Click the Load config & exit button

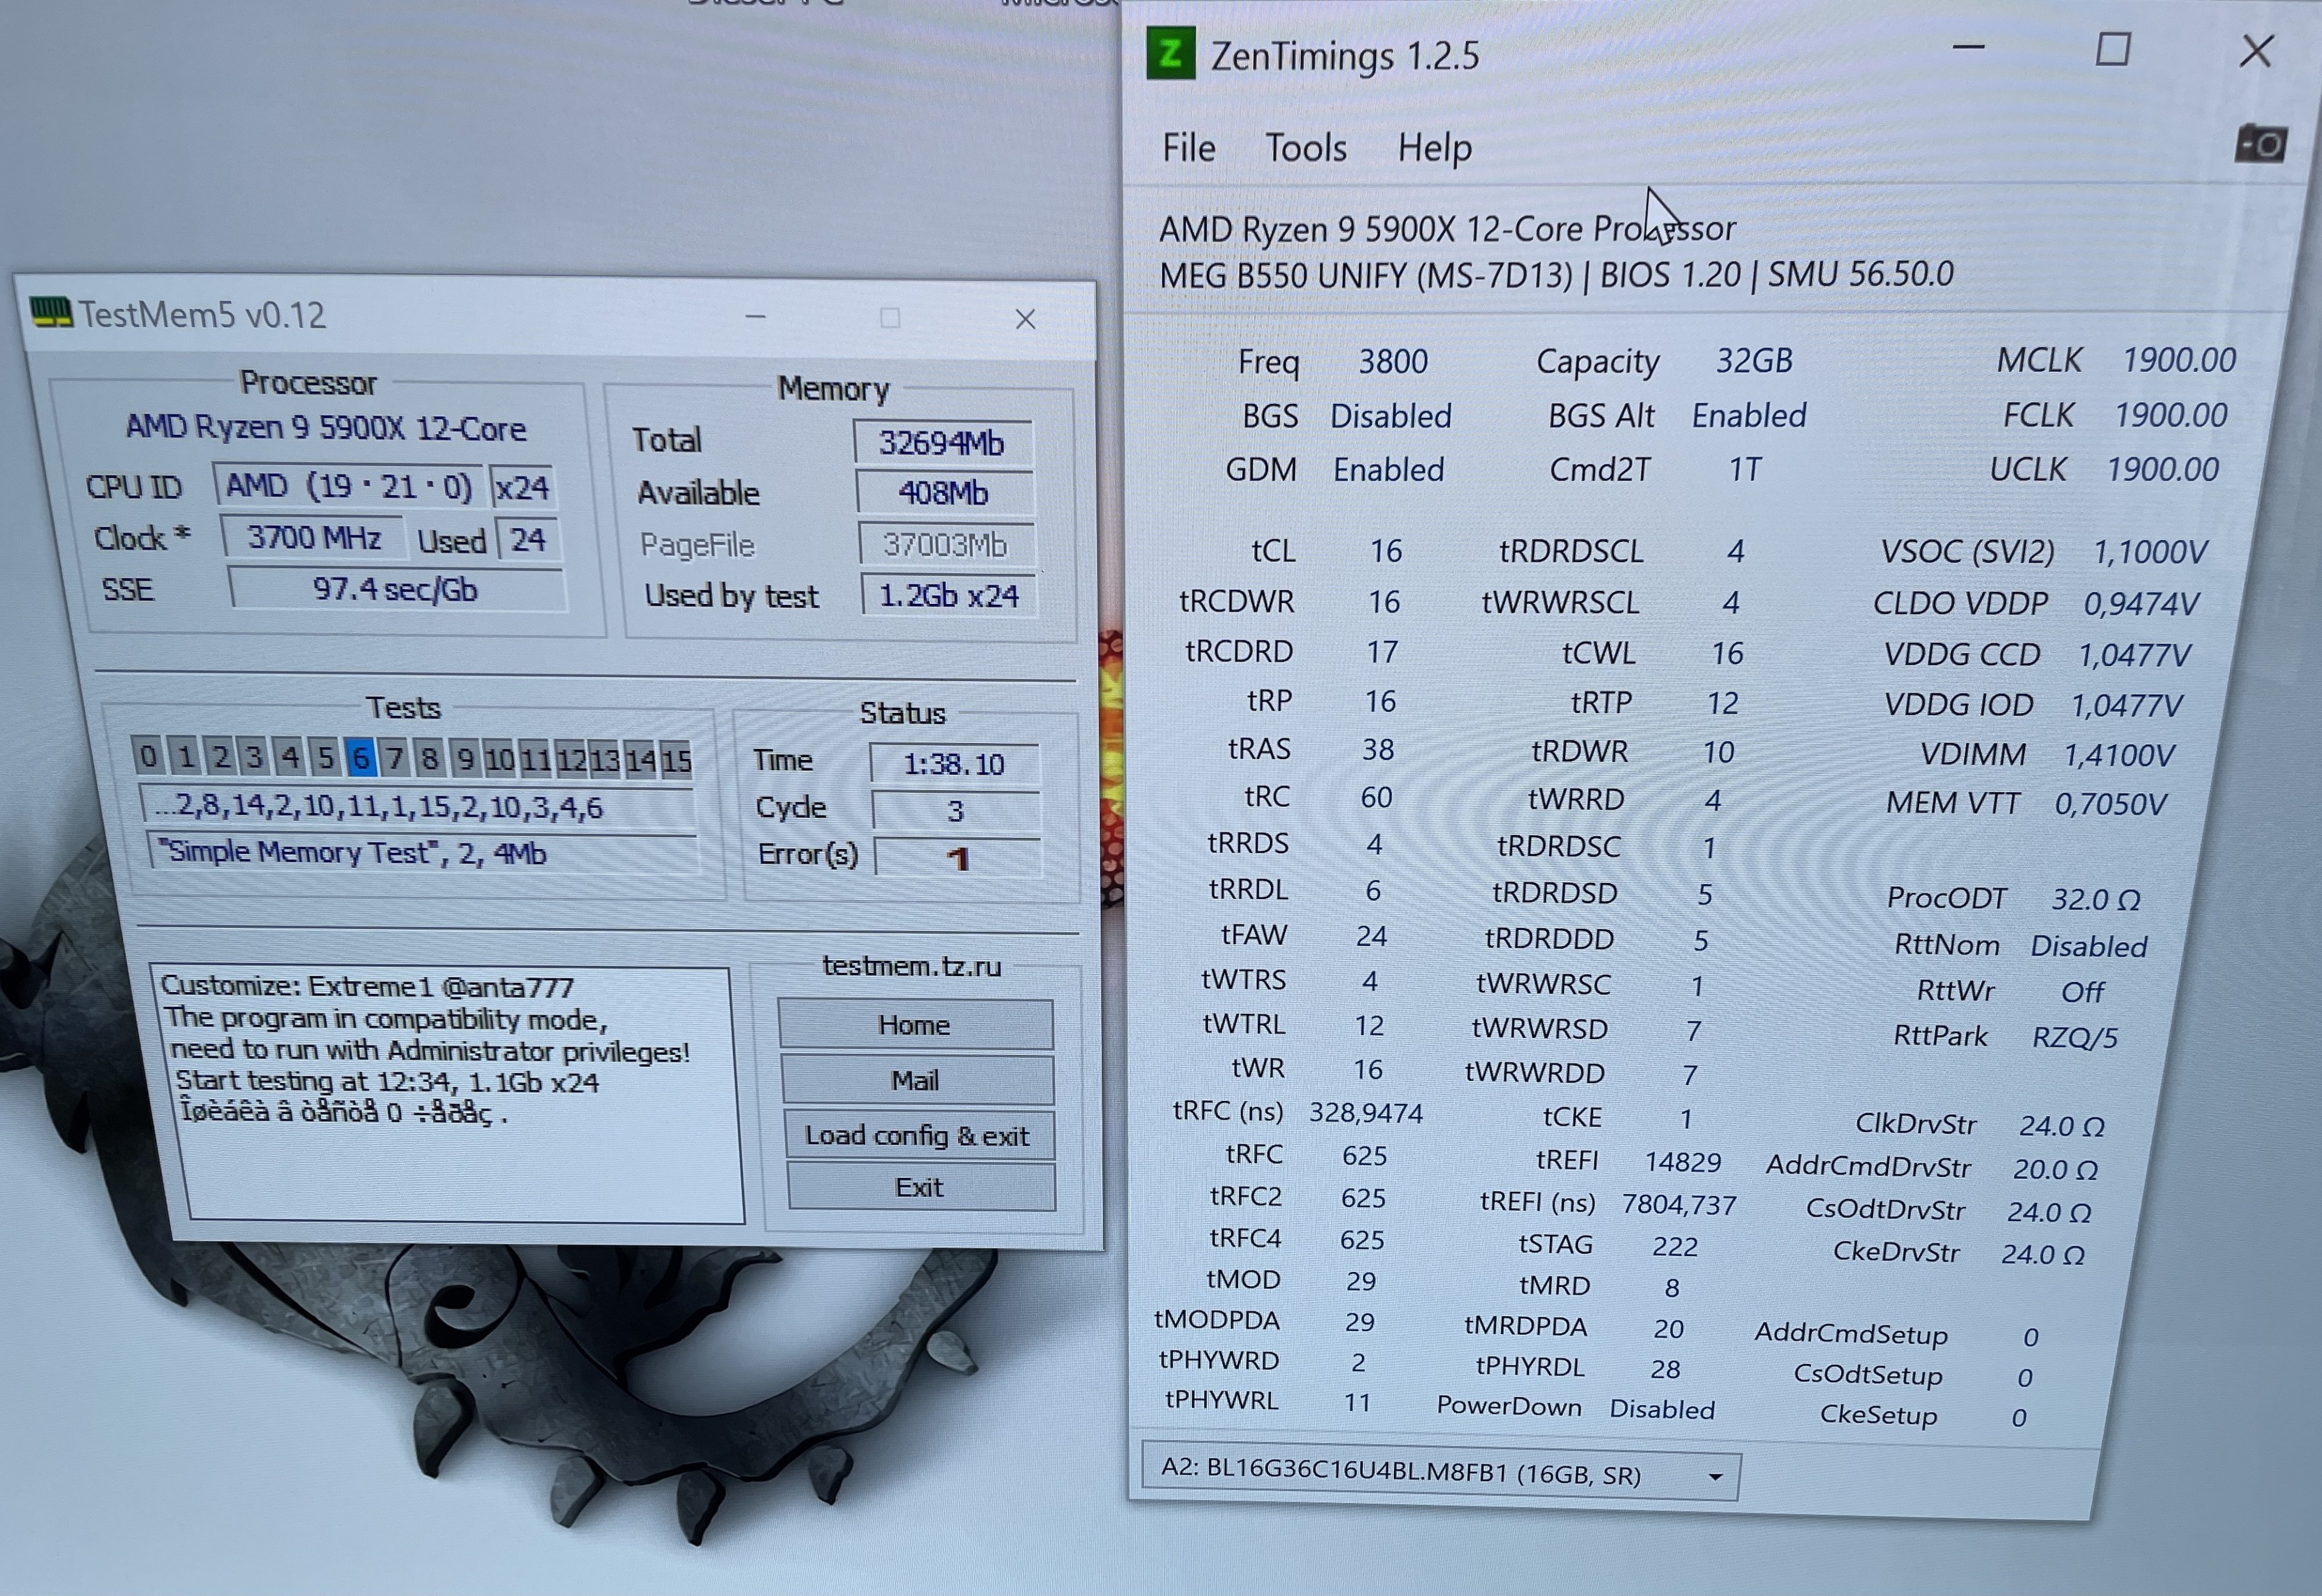click(917, 1135)
